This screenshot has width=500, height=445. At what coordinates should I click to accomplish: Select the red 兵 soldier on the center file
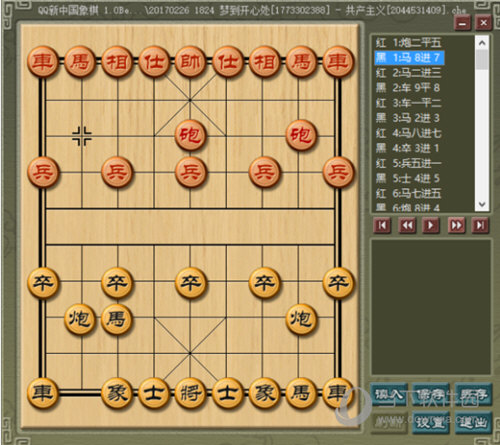pyautogui.click(x=191, y=172)
